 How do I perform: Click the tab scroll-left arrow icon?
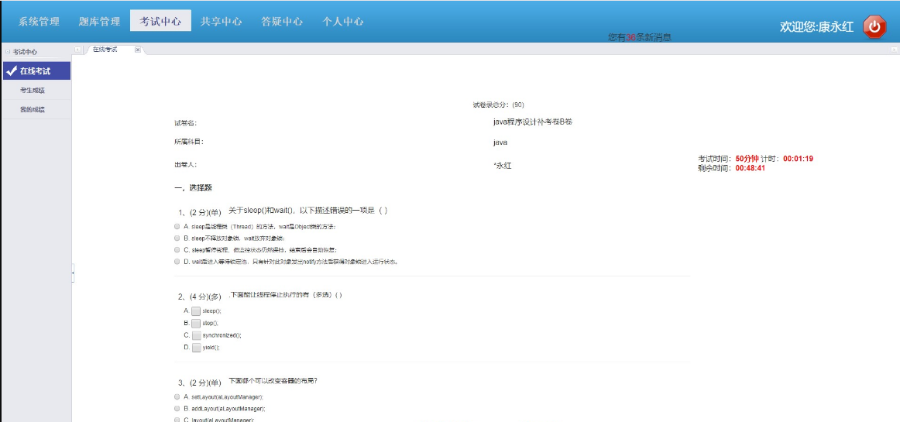point(78,50)
